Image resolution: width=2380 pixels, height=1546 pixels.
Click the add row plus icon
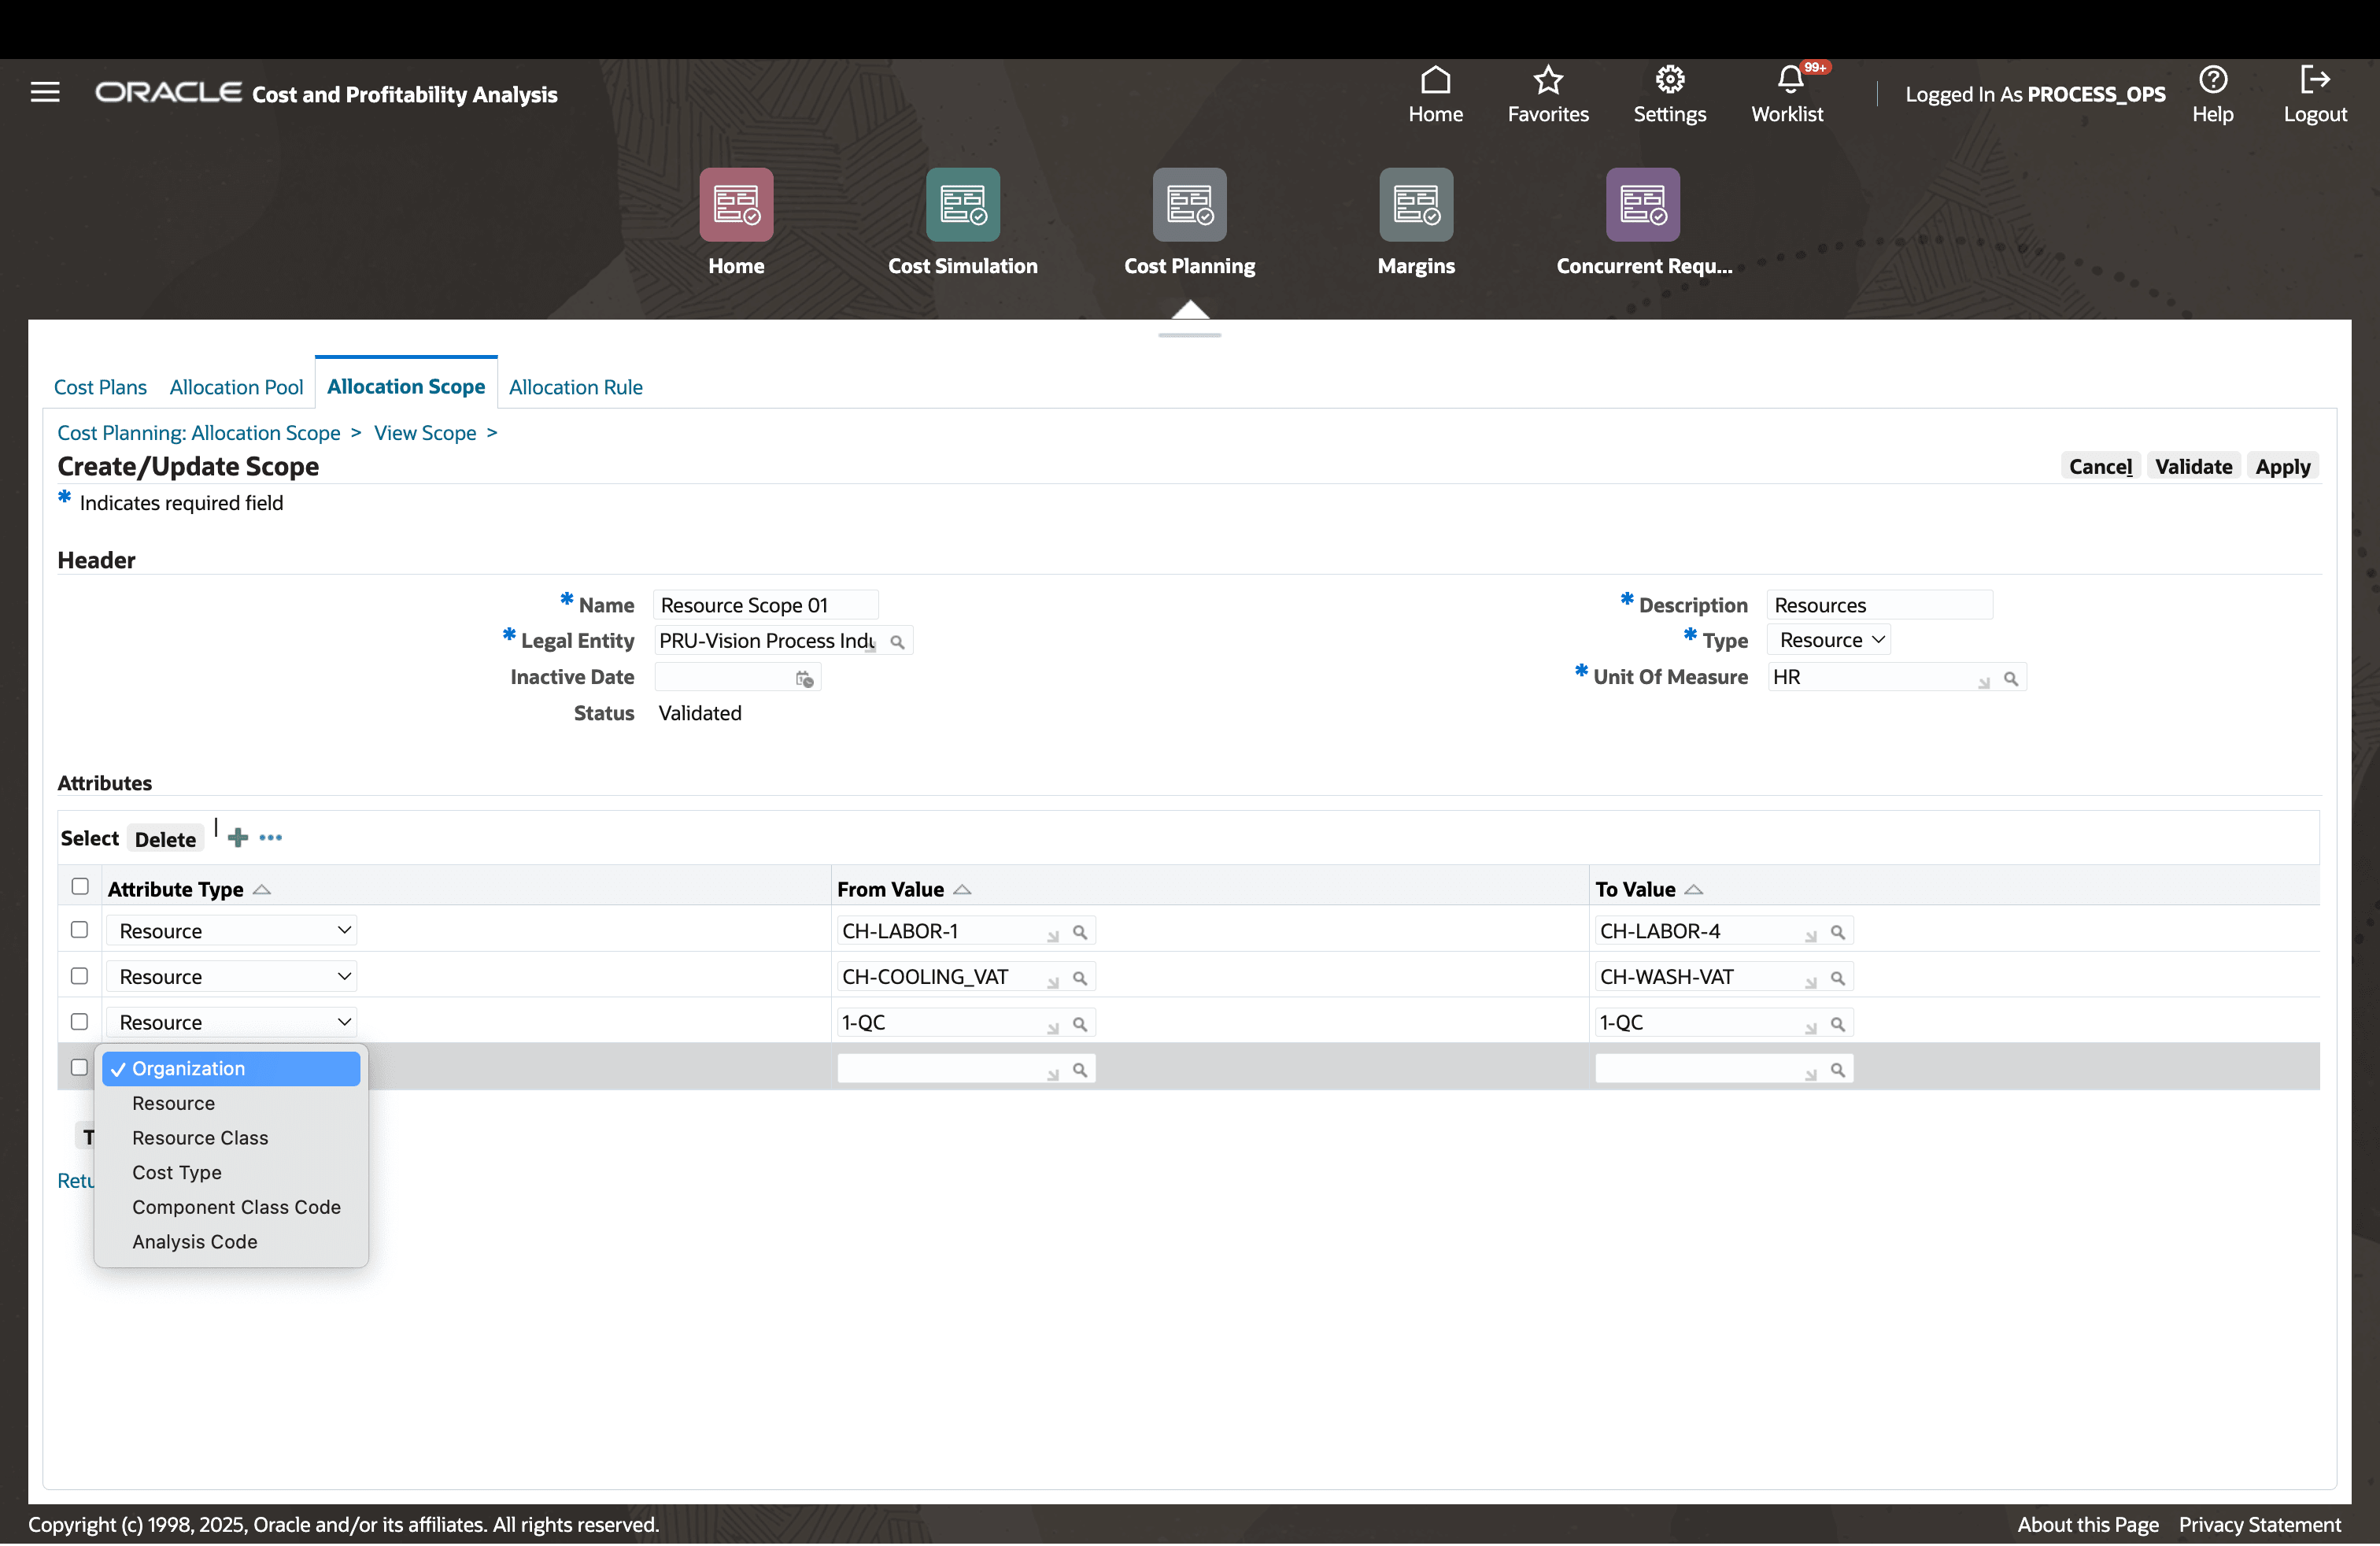tap(238, 838)
